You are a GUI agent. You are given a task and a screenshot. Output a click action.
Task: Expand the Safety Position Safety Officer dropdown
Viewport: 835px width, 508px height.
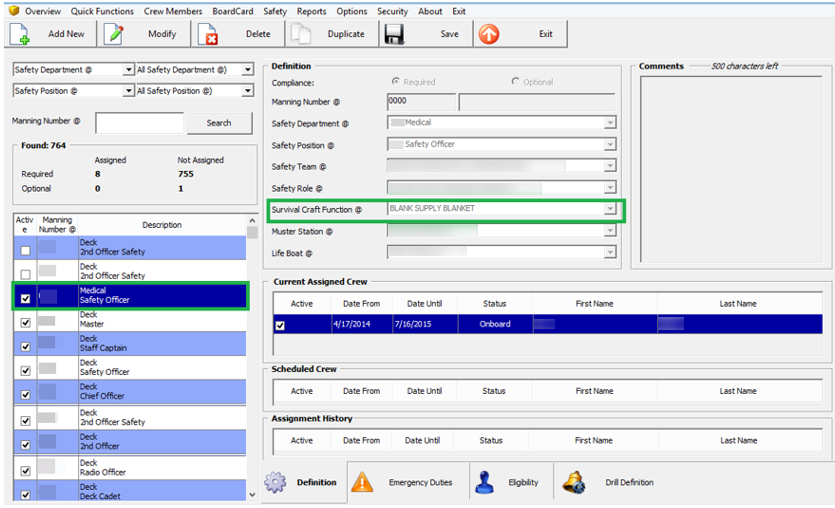coord(610,144)
